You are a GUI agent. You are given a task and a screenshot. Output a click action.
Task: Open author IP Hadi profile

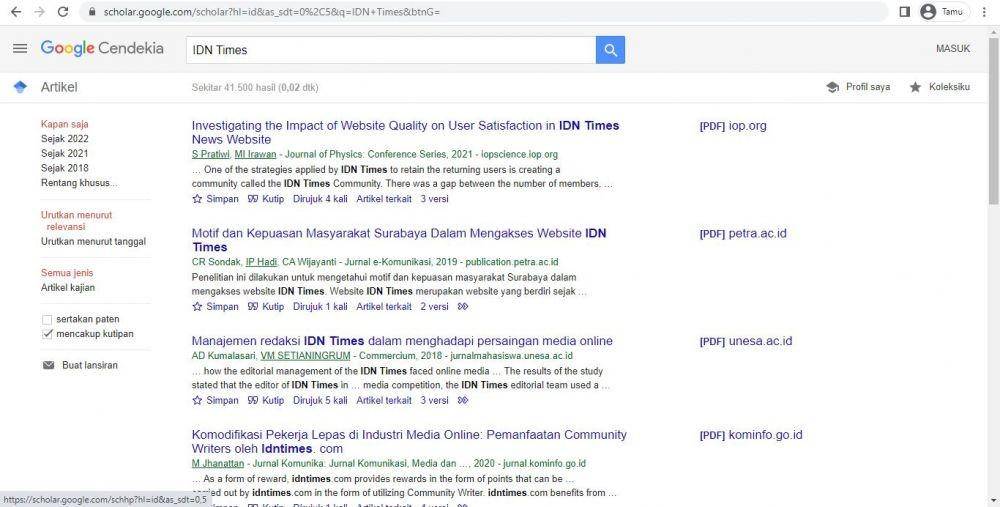[261, 262]
